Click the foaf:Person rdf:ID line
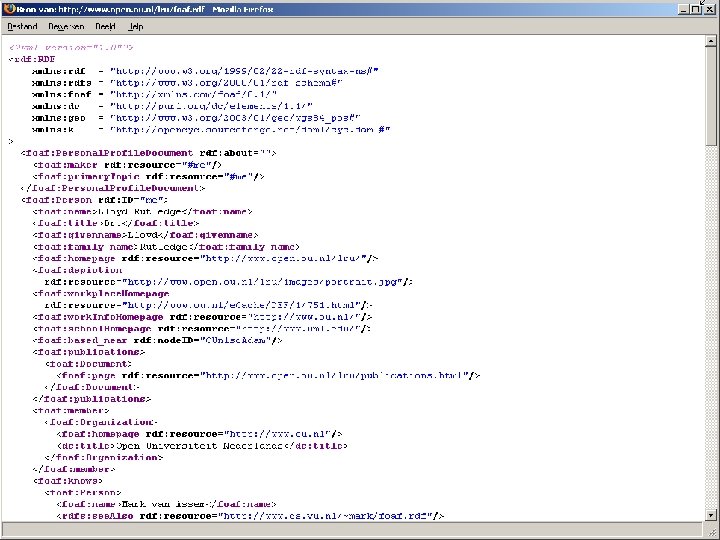Viewport: 720px width, 540px height. [94, 200]
